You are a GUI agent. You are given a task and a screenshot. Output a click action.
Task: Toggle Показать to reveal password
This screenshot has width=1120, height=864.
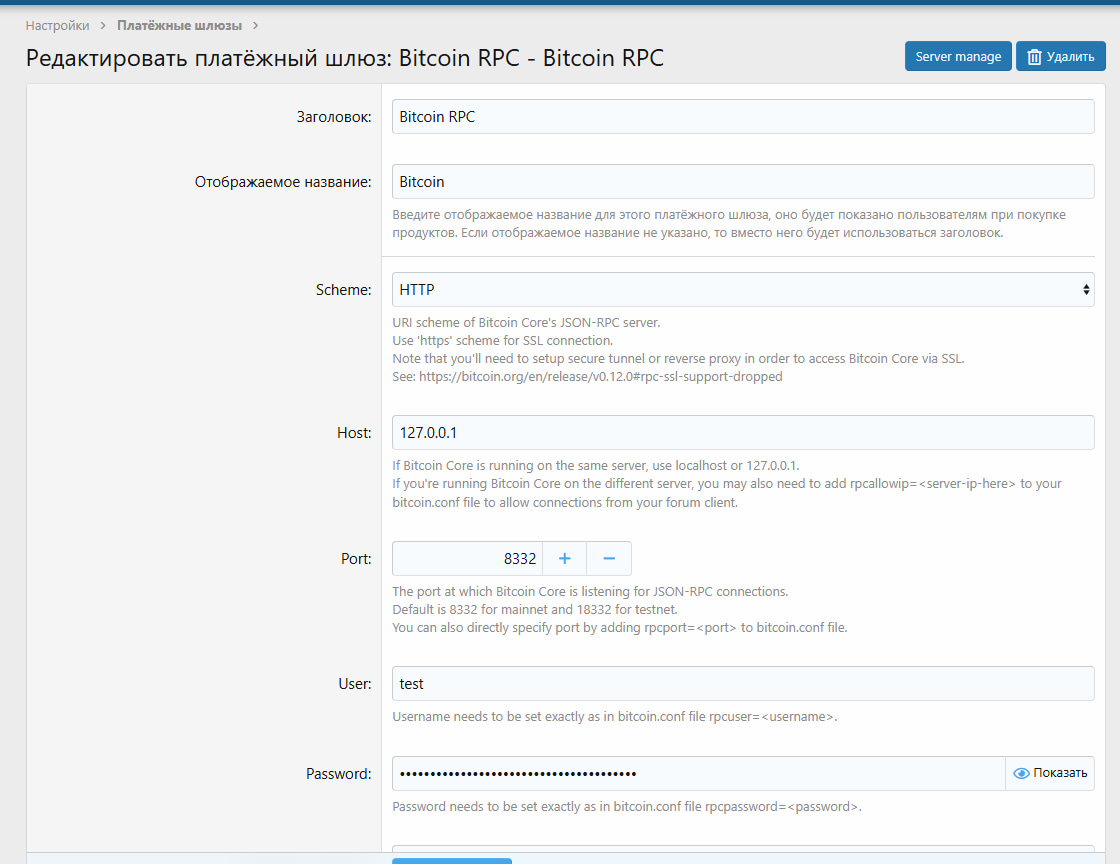click(1050, 773)
